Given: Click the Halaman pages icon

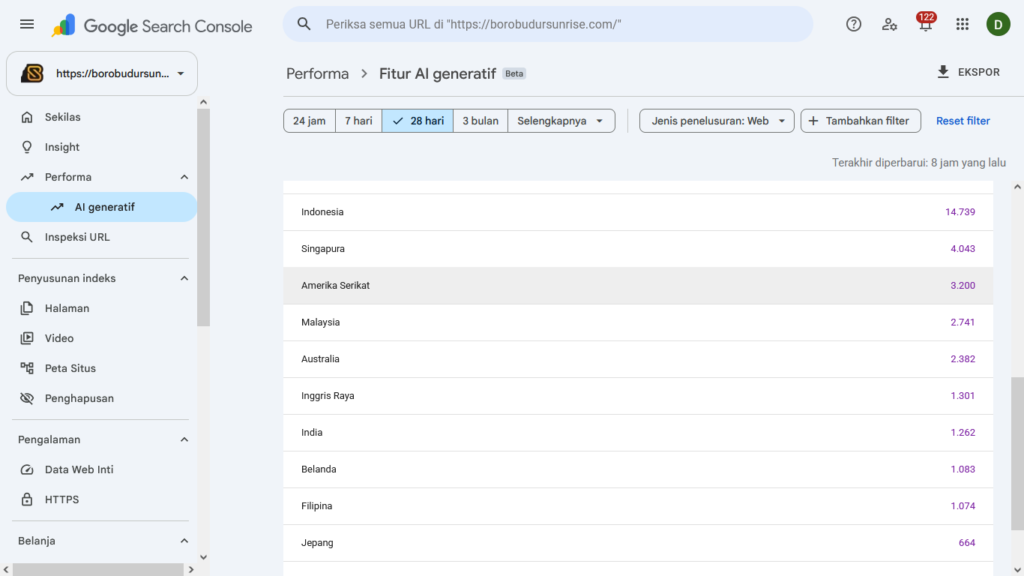Looking at the screenshot, I should click(27, 308).
